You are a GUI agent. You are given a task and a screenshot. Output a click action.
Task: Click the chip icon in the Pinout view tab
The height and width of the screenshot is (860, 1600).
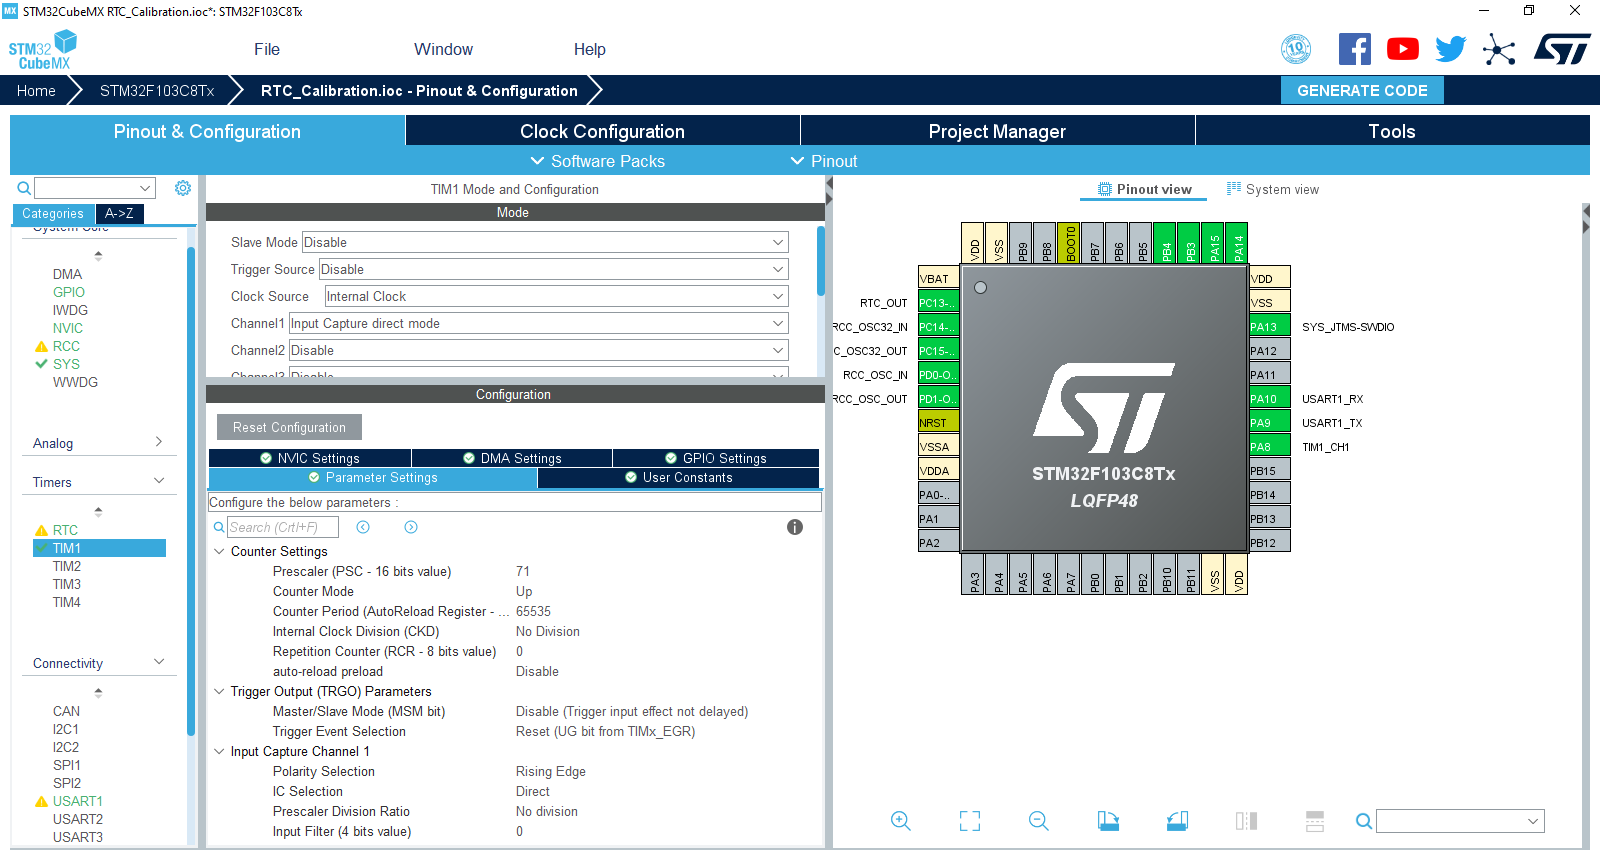click(1105, 189)
